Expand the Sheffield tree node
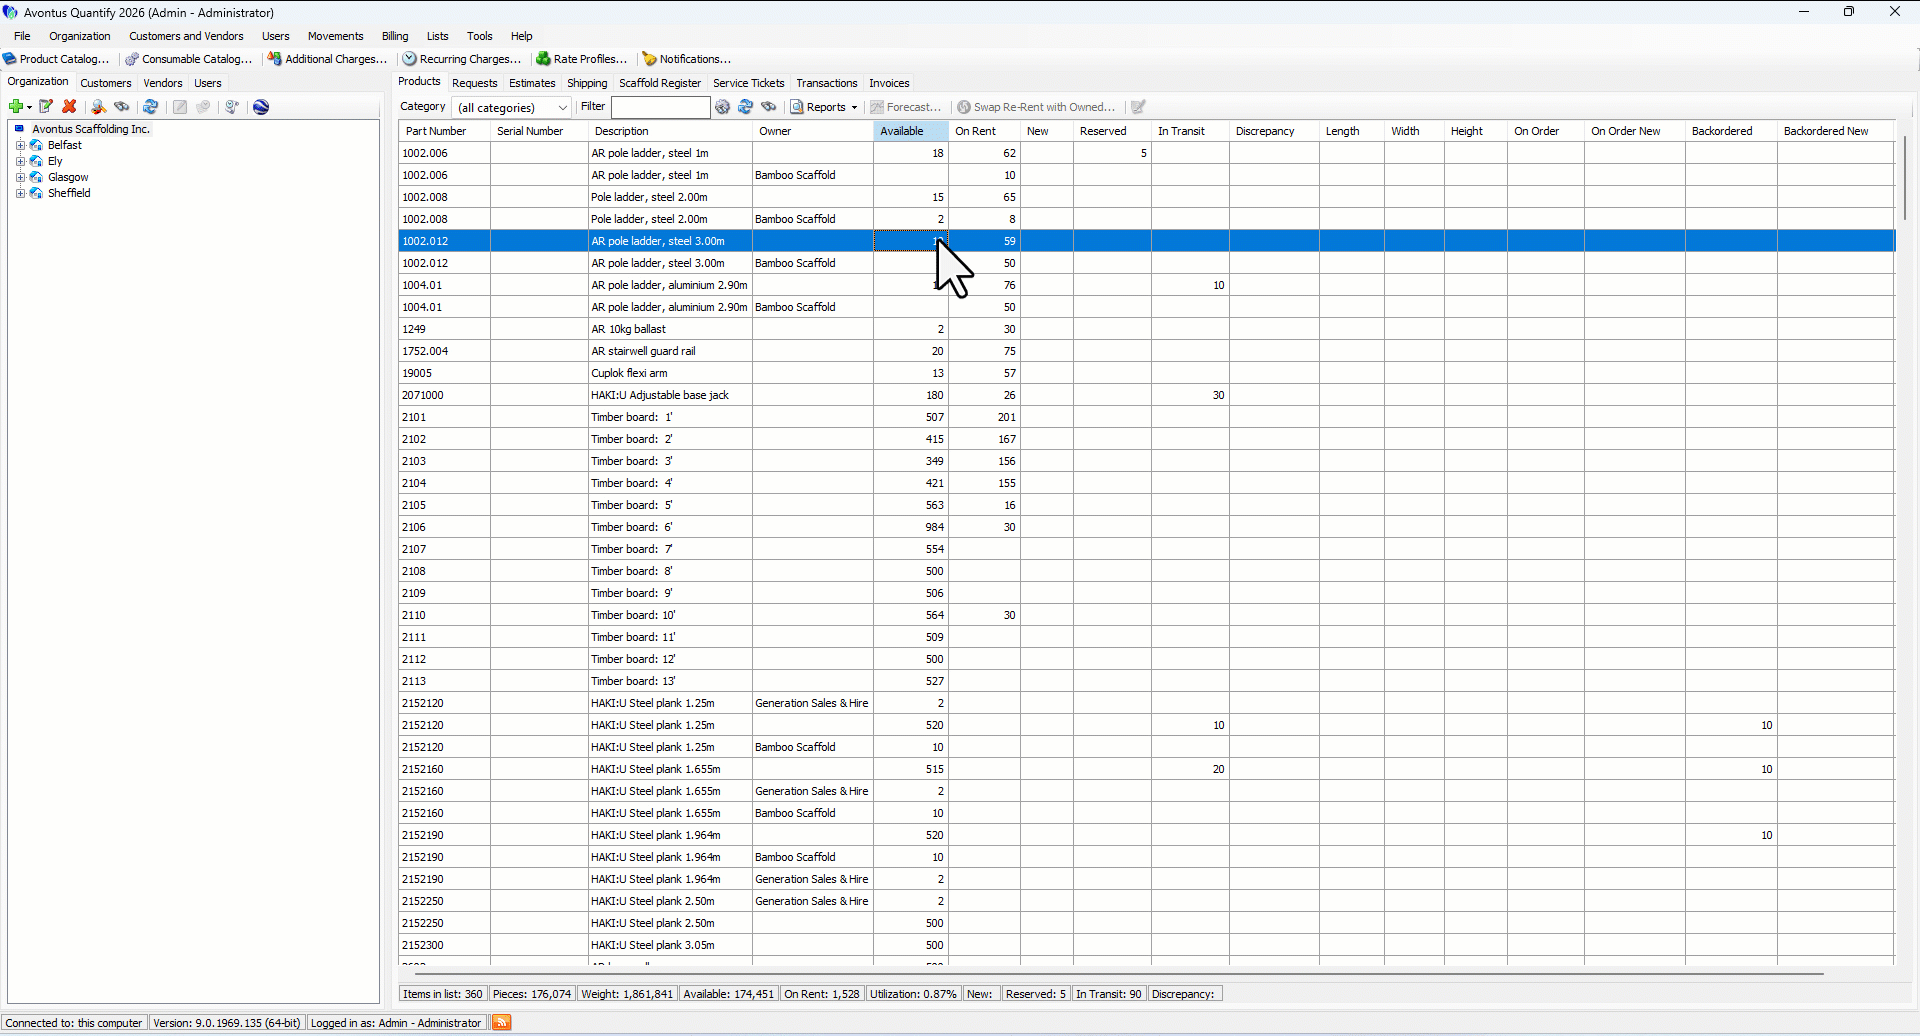Viewport: 1920px width, 1036px height. (x=20, y=193)
